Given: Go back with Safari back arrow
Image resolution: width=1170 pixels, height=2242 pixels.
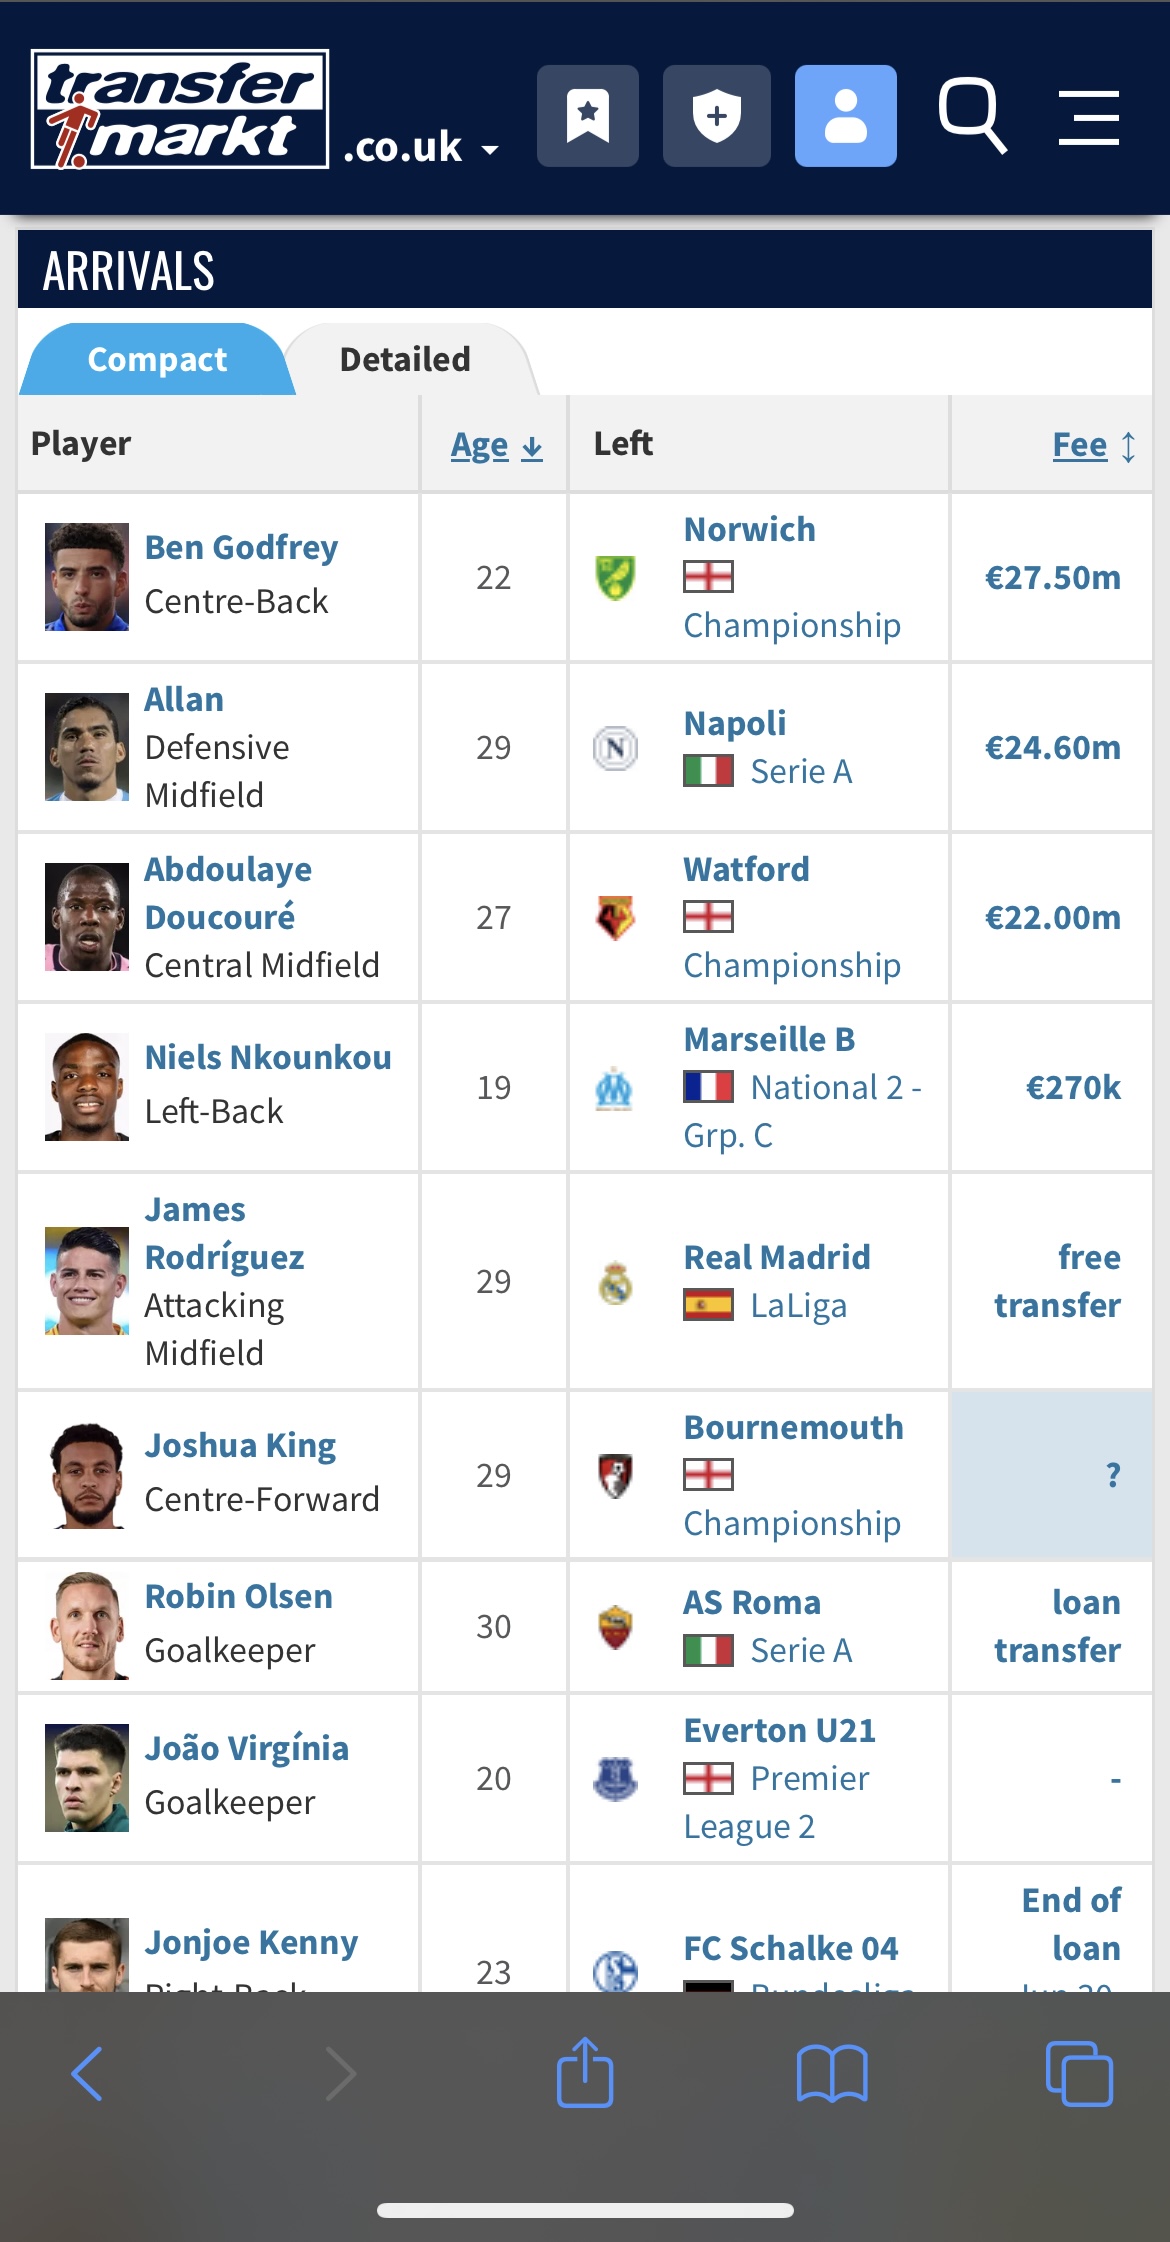Looking at the screenshot, I should [x=87, y=2074].
